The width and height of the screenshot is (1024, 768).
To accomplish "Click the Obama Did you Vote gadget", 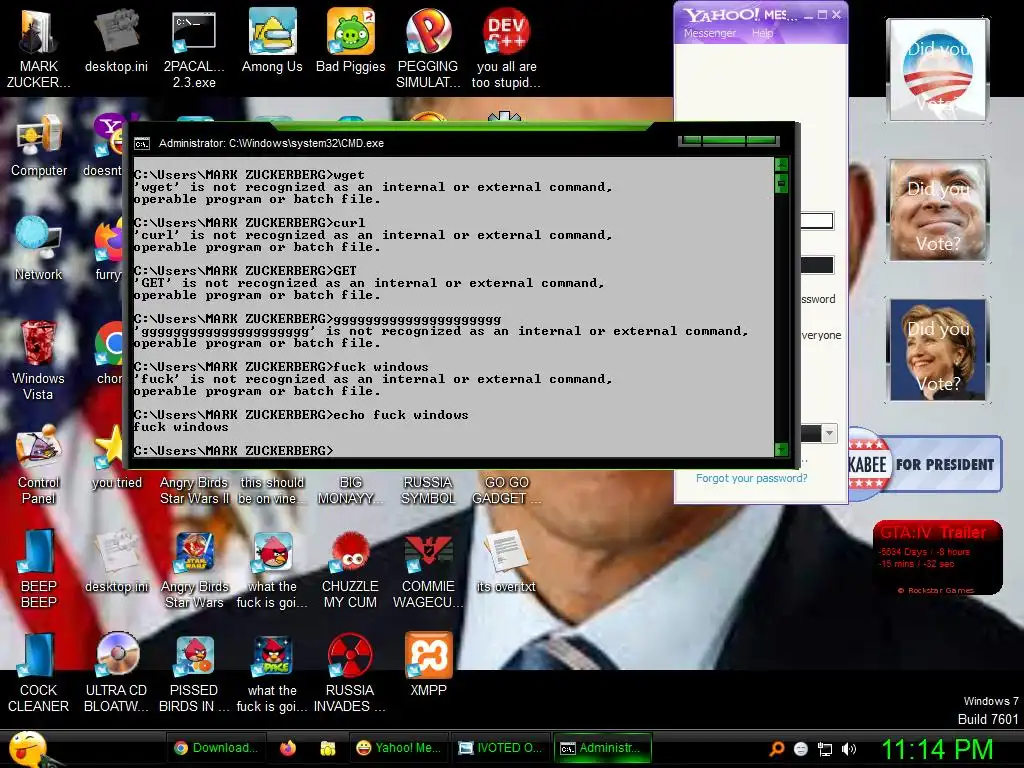I will pyautogui.click(x=938, y=69).
